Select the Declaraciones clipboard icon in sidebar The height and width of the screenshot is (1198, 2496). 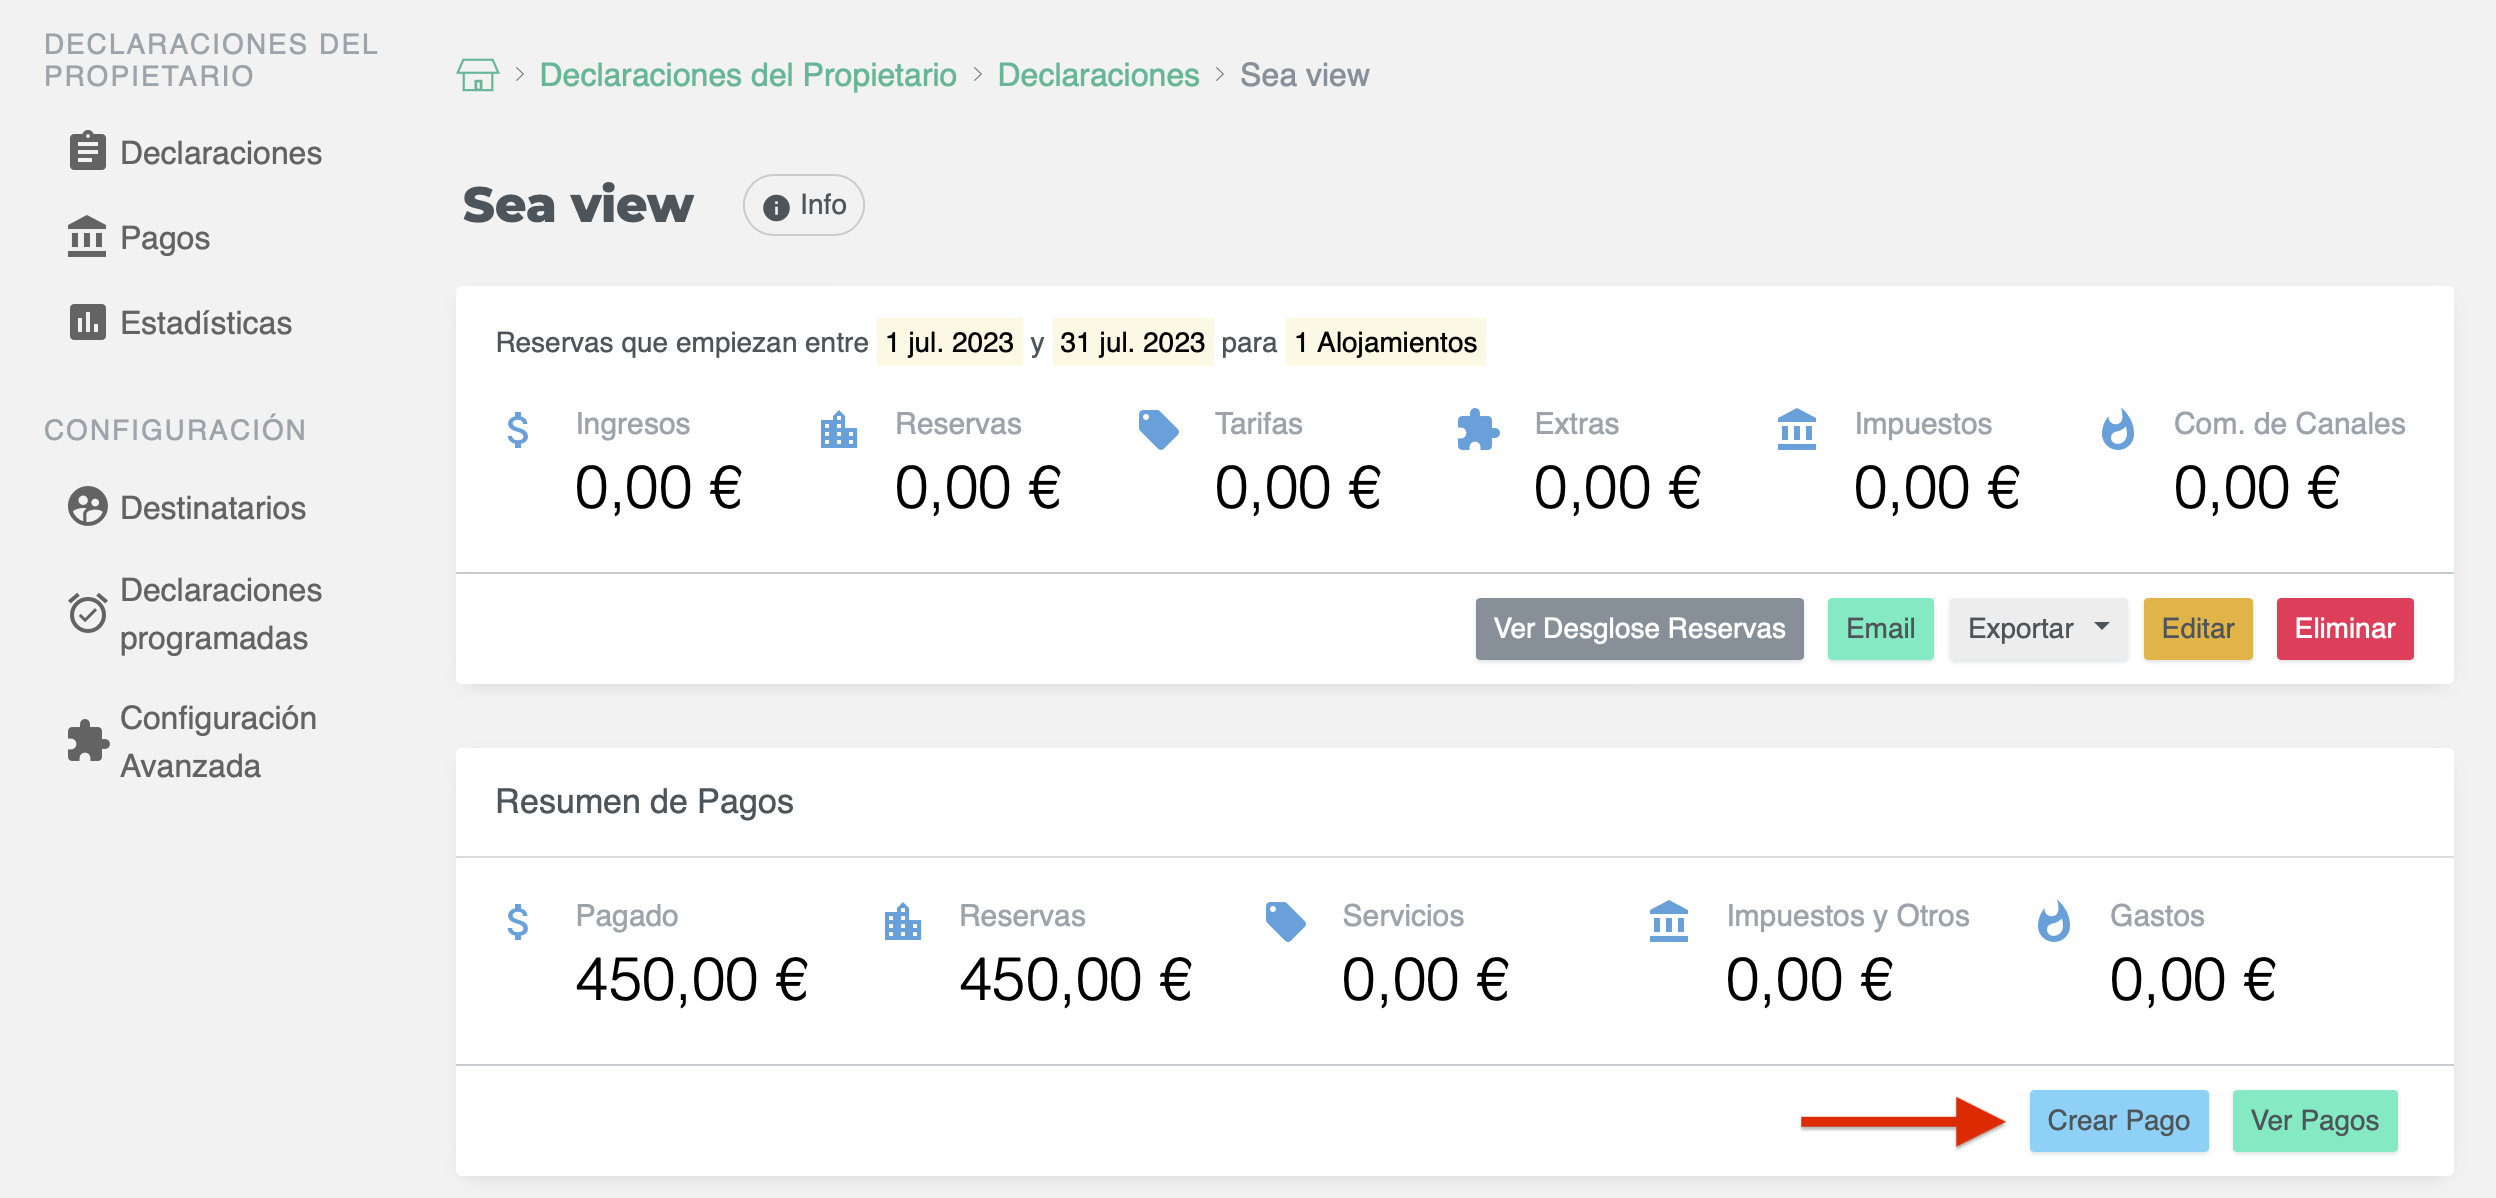tap(87, 151)
